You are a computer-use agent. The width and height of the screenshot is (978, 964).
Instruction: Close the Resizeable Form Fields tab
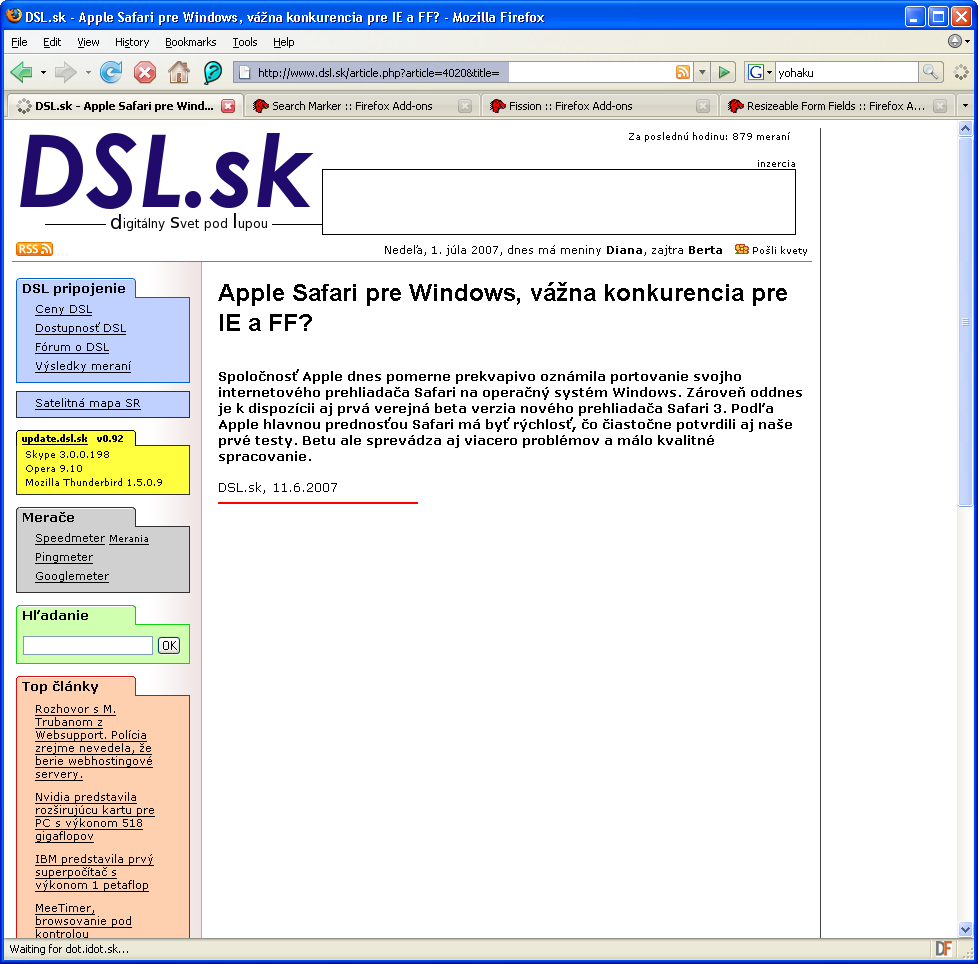(940, 106)
